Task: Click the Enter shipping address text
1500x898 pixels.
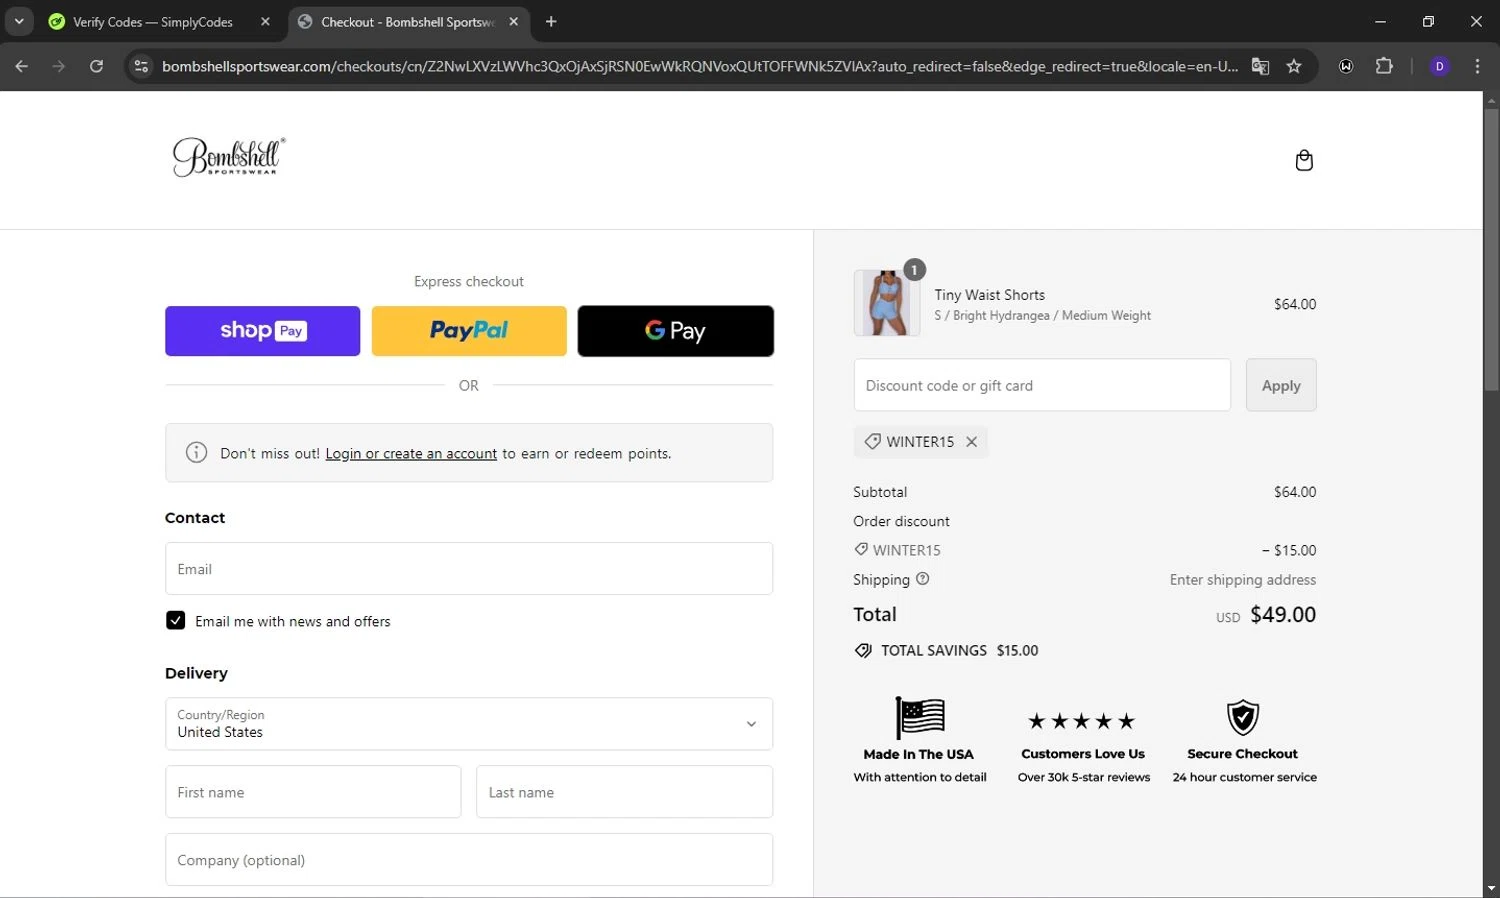Action: click(1243, 580)
